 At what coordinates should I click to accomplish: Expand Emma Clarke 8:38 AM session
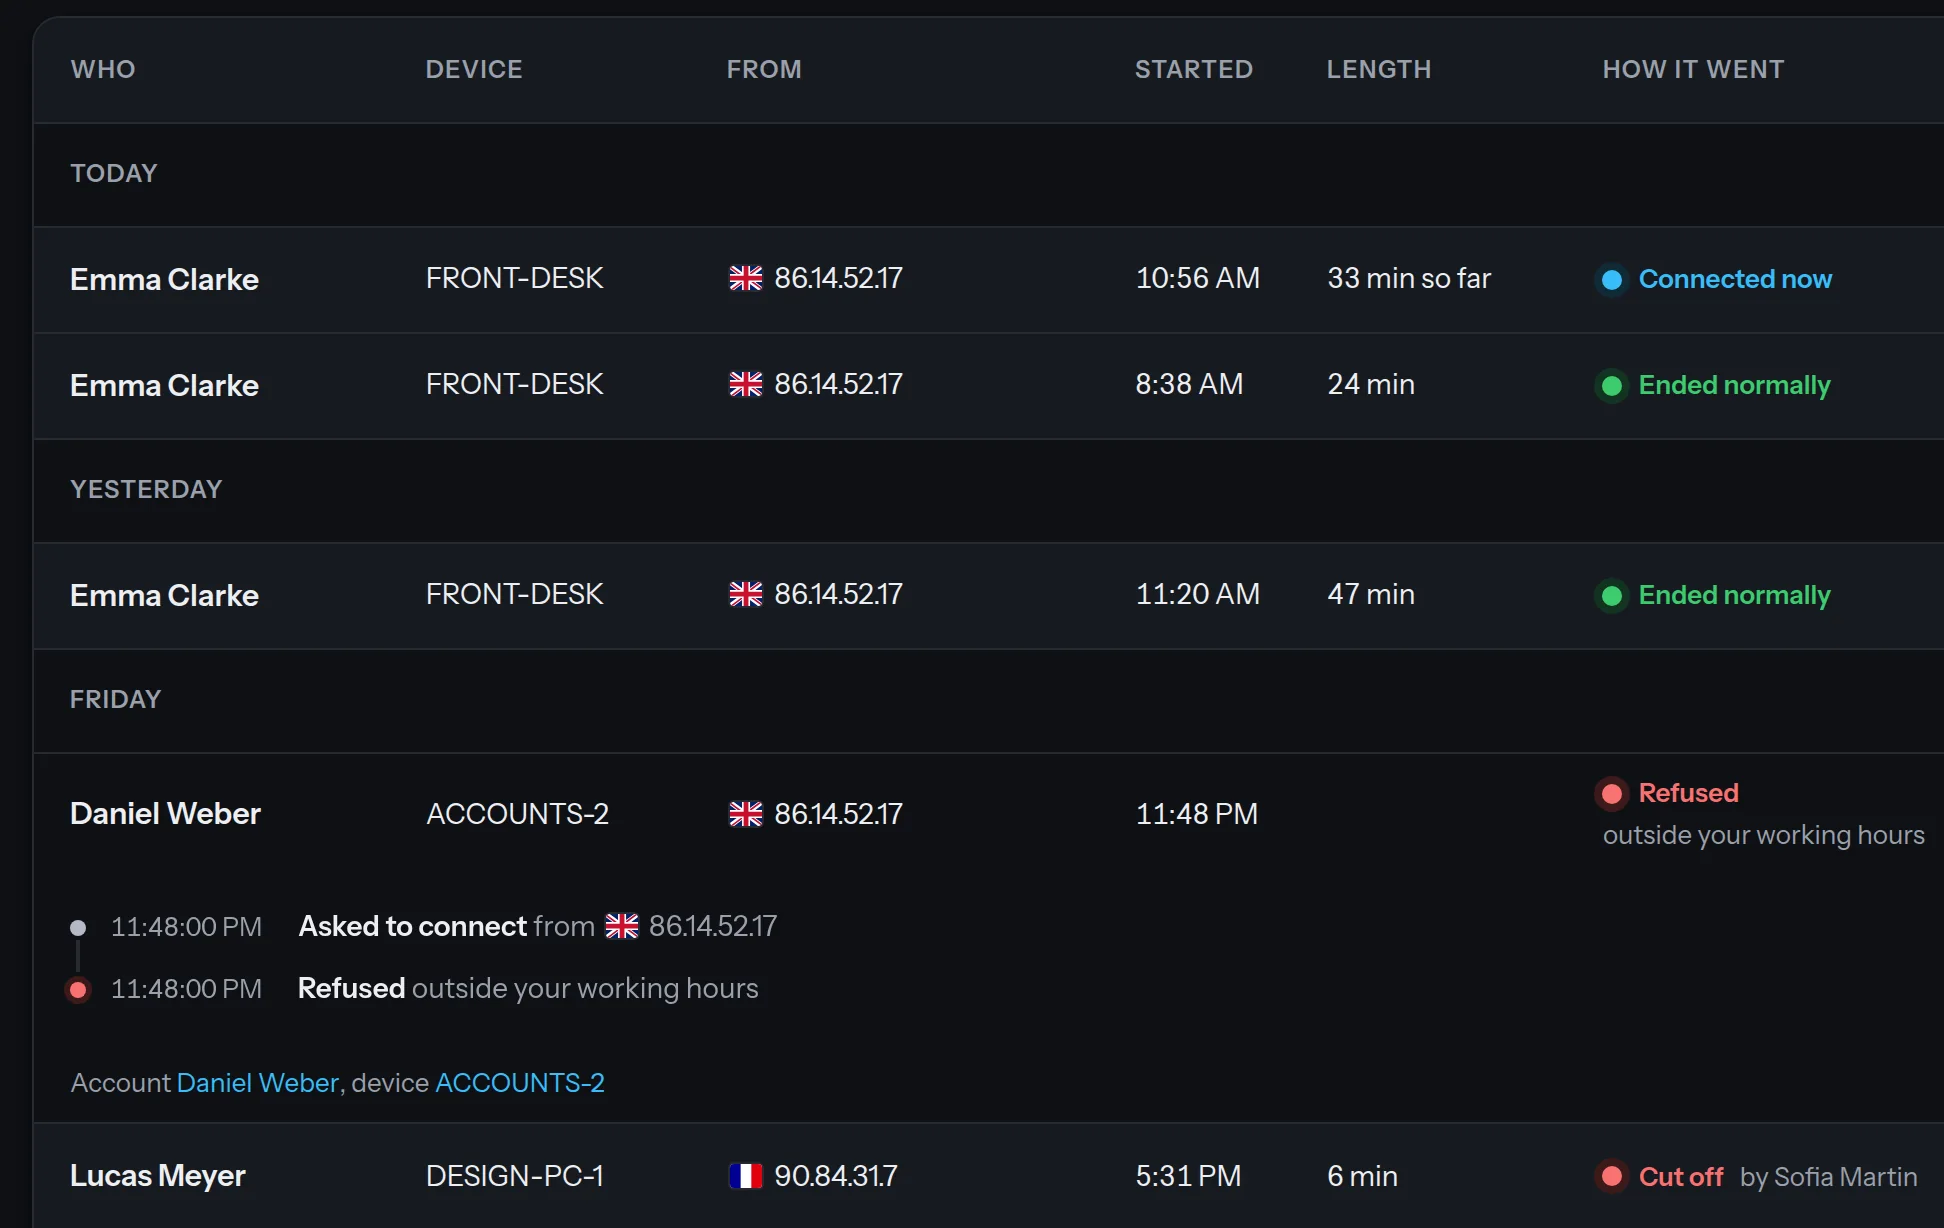pyautogui.click(x=988, y=385)
